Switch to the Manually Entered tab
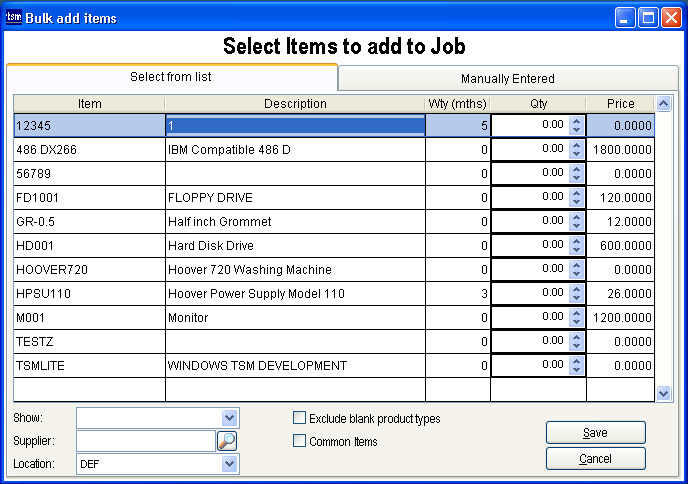 point(507,78)
